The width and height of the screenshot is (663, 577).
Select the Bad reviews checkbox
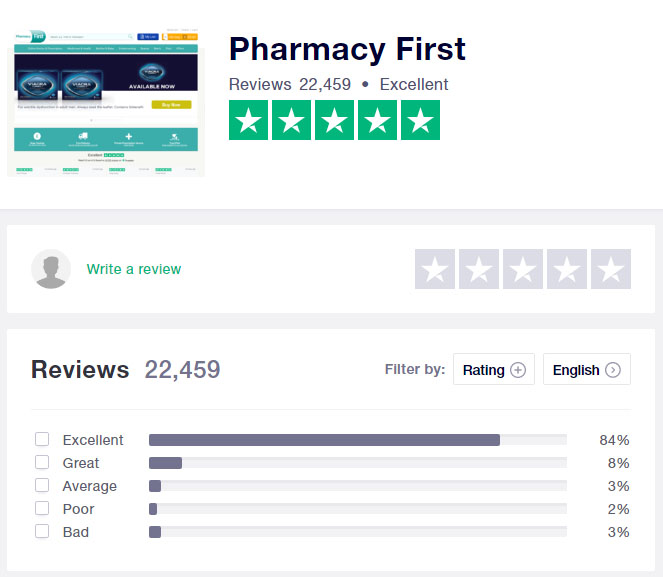(x=42, y=531)
